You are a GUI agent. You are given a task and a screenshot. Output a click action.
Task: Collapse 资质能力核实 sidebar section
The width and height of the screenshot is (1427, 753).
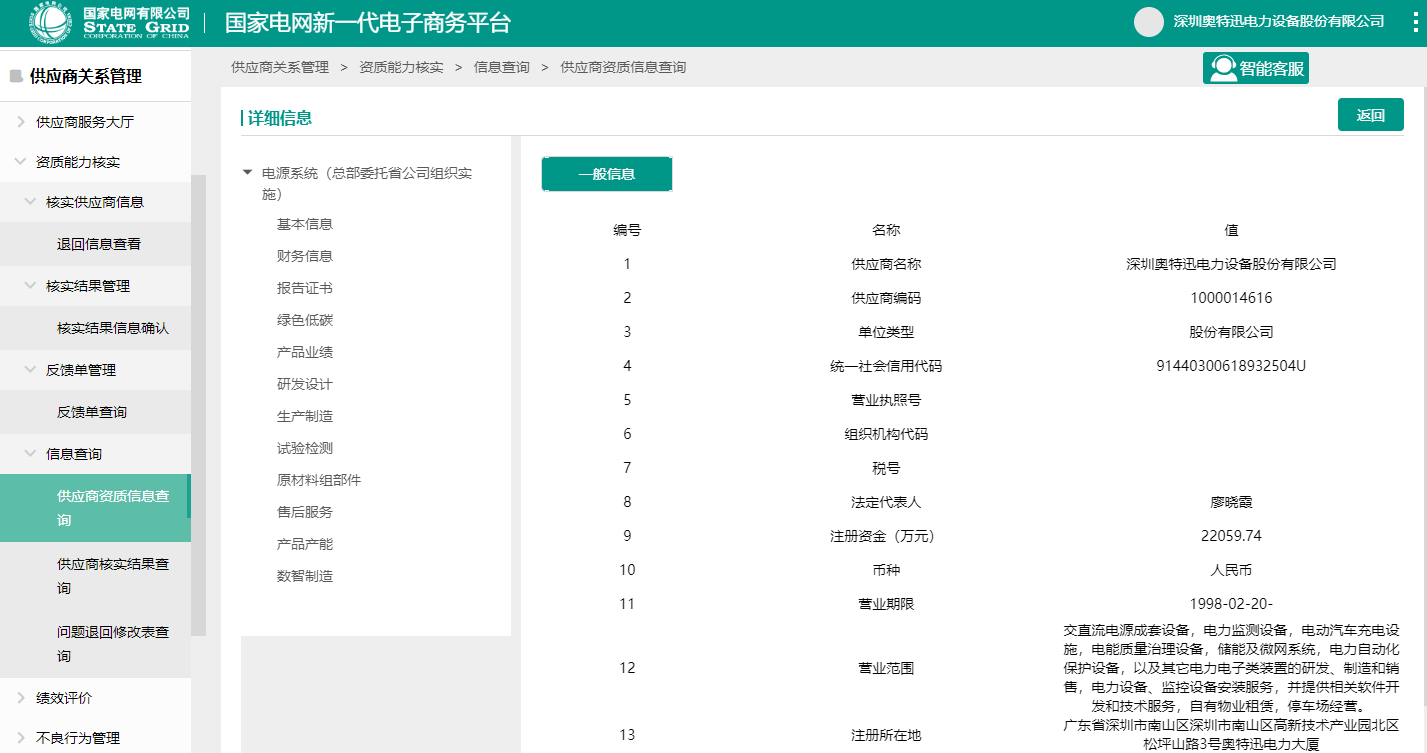click(21, 162)
